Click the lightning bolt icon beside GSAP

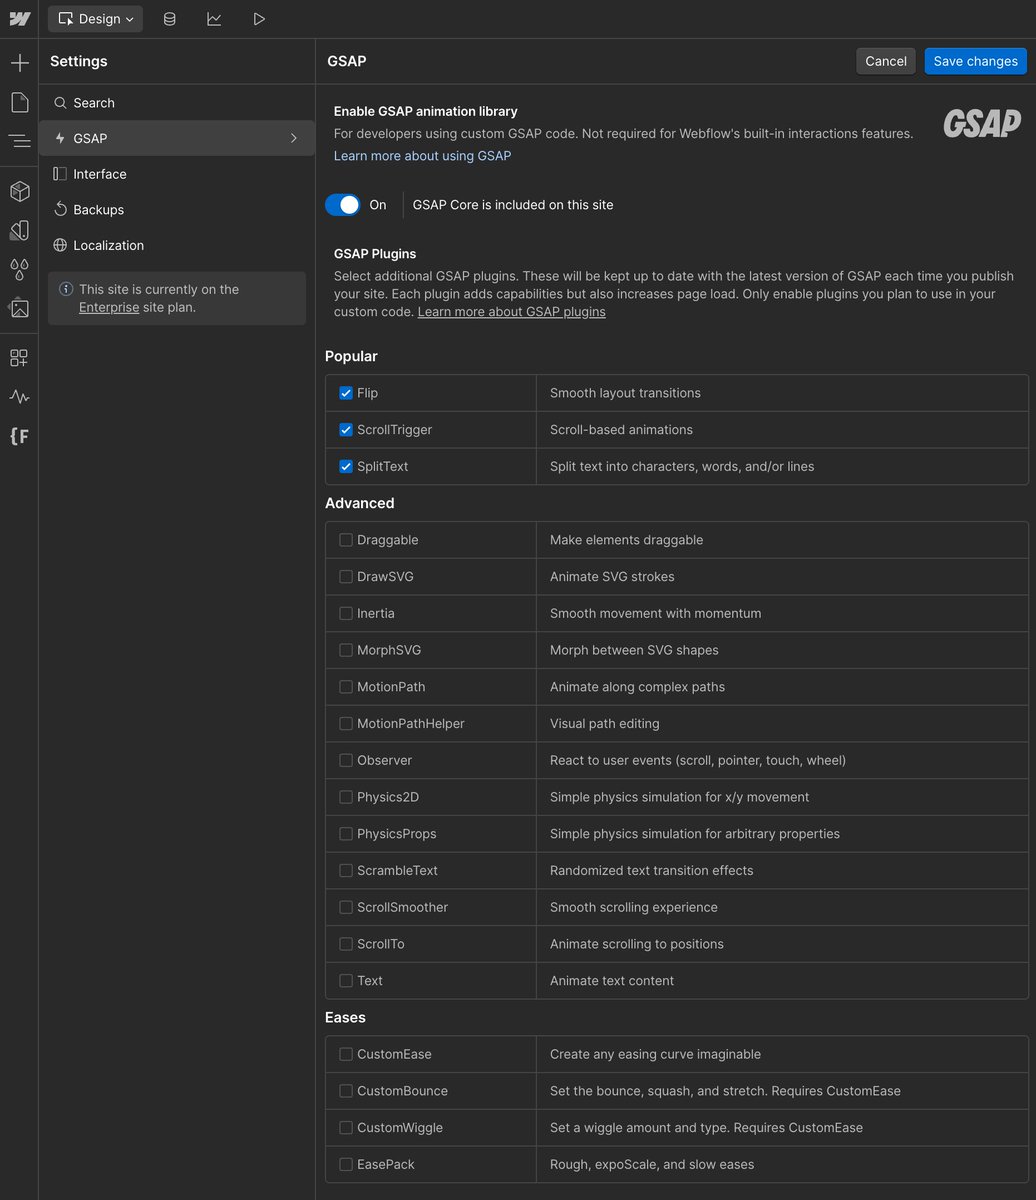(60, 138)
